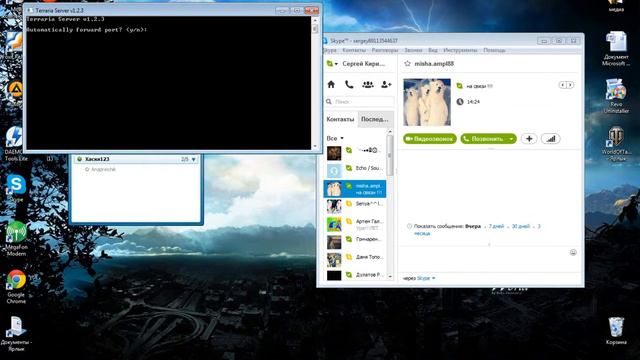
Task: Show messages from 7 дней
Action: (496, 226)
